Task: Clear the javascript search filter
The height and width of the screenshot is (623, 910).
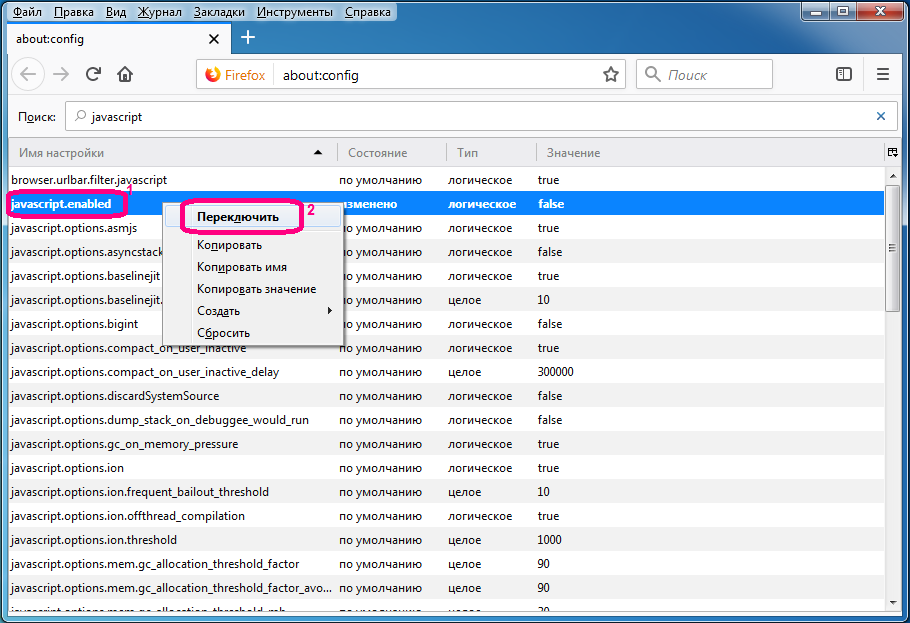Action: (880, 116)
